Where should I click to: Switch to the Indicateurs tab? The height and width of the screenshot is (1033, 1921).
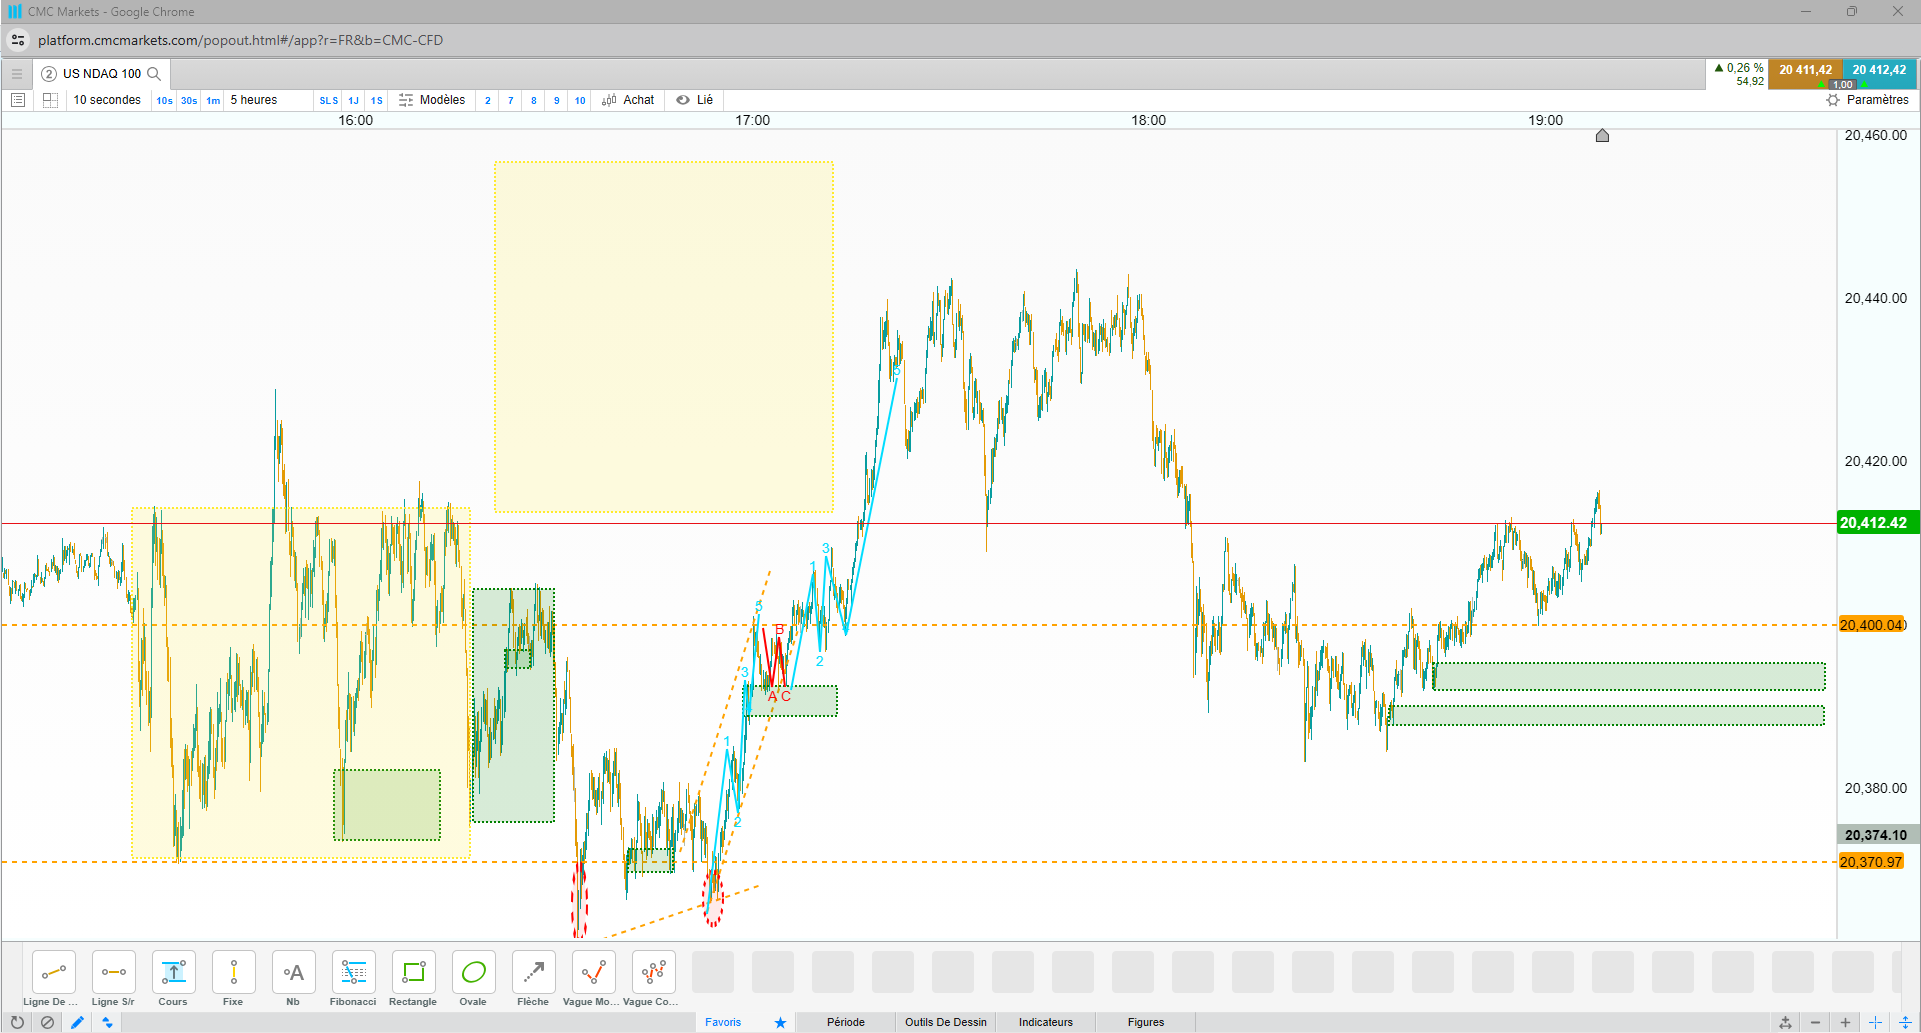pos(1046,1022)
